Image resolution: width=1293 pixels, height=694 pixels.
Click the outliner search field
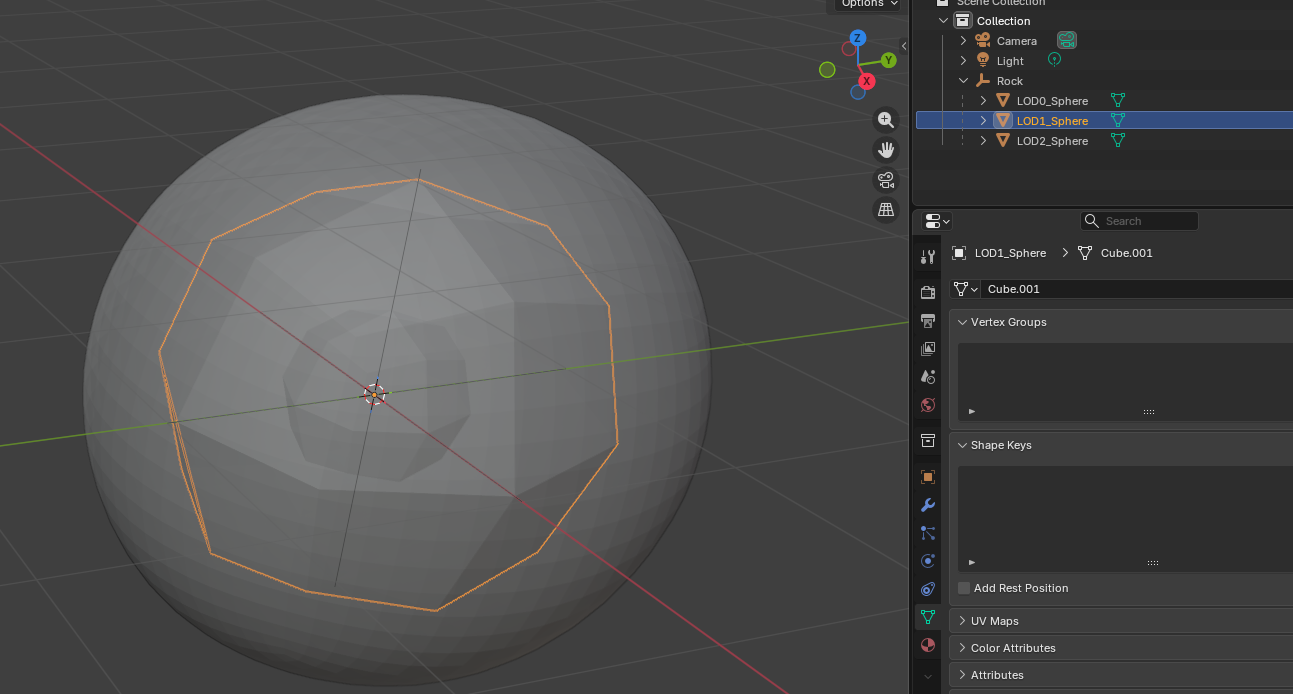coord(1139,220)
